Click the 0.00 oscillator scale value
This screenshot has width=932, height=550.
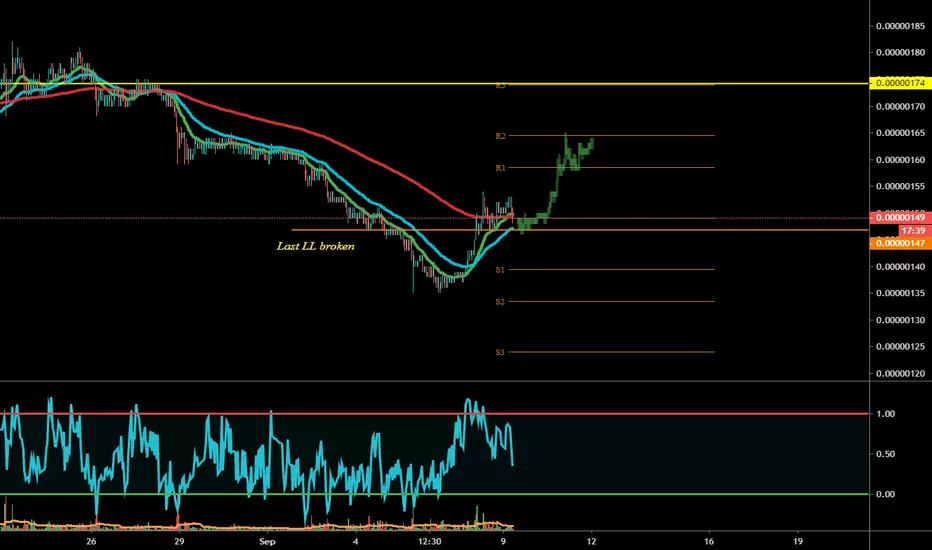[x=886, y=494]
